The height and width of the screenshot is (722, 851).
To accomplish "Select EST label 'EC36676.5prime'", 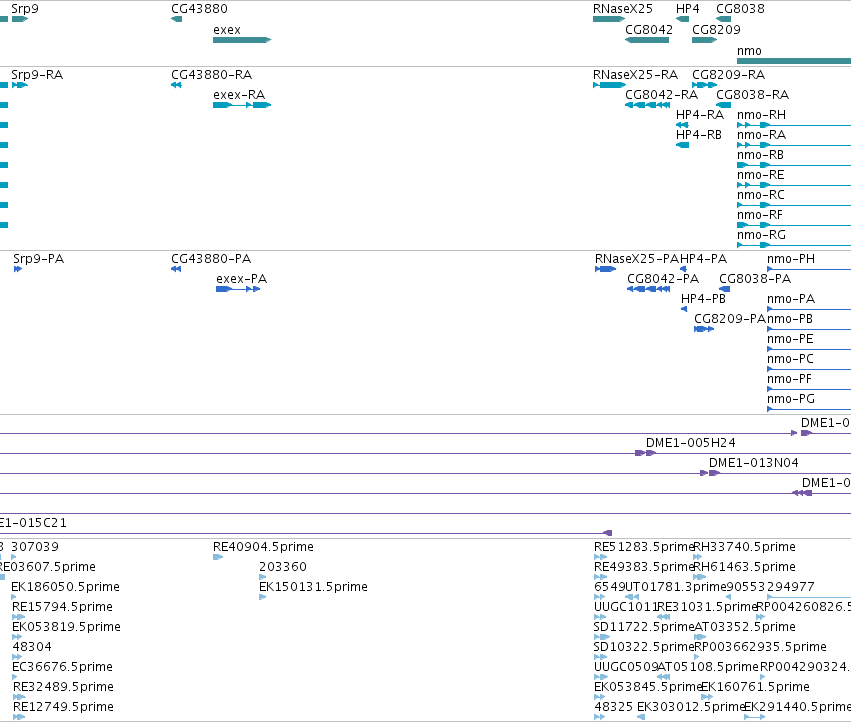I will 63,668.
